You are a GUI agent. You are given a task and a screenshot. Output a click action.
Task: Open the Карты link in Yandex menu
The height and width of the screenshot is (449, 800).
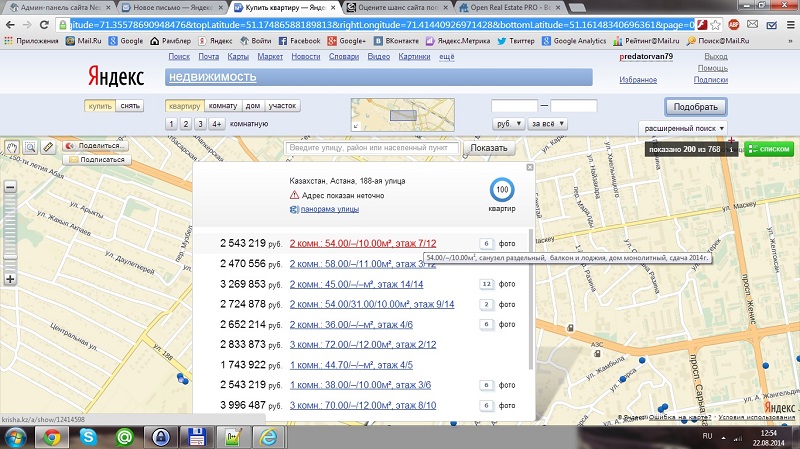238,57
